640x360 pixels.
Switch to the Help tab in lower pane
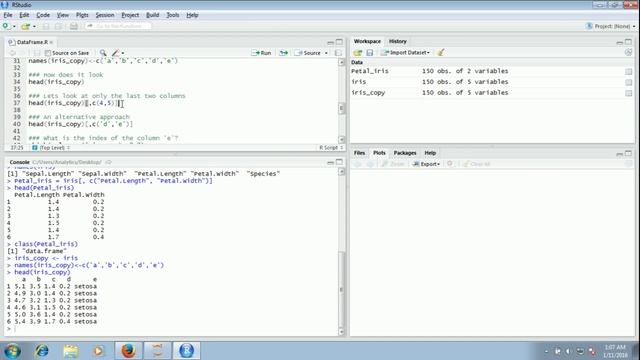(430, 153)
